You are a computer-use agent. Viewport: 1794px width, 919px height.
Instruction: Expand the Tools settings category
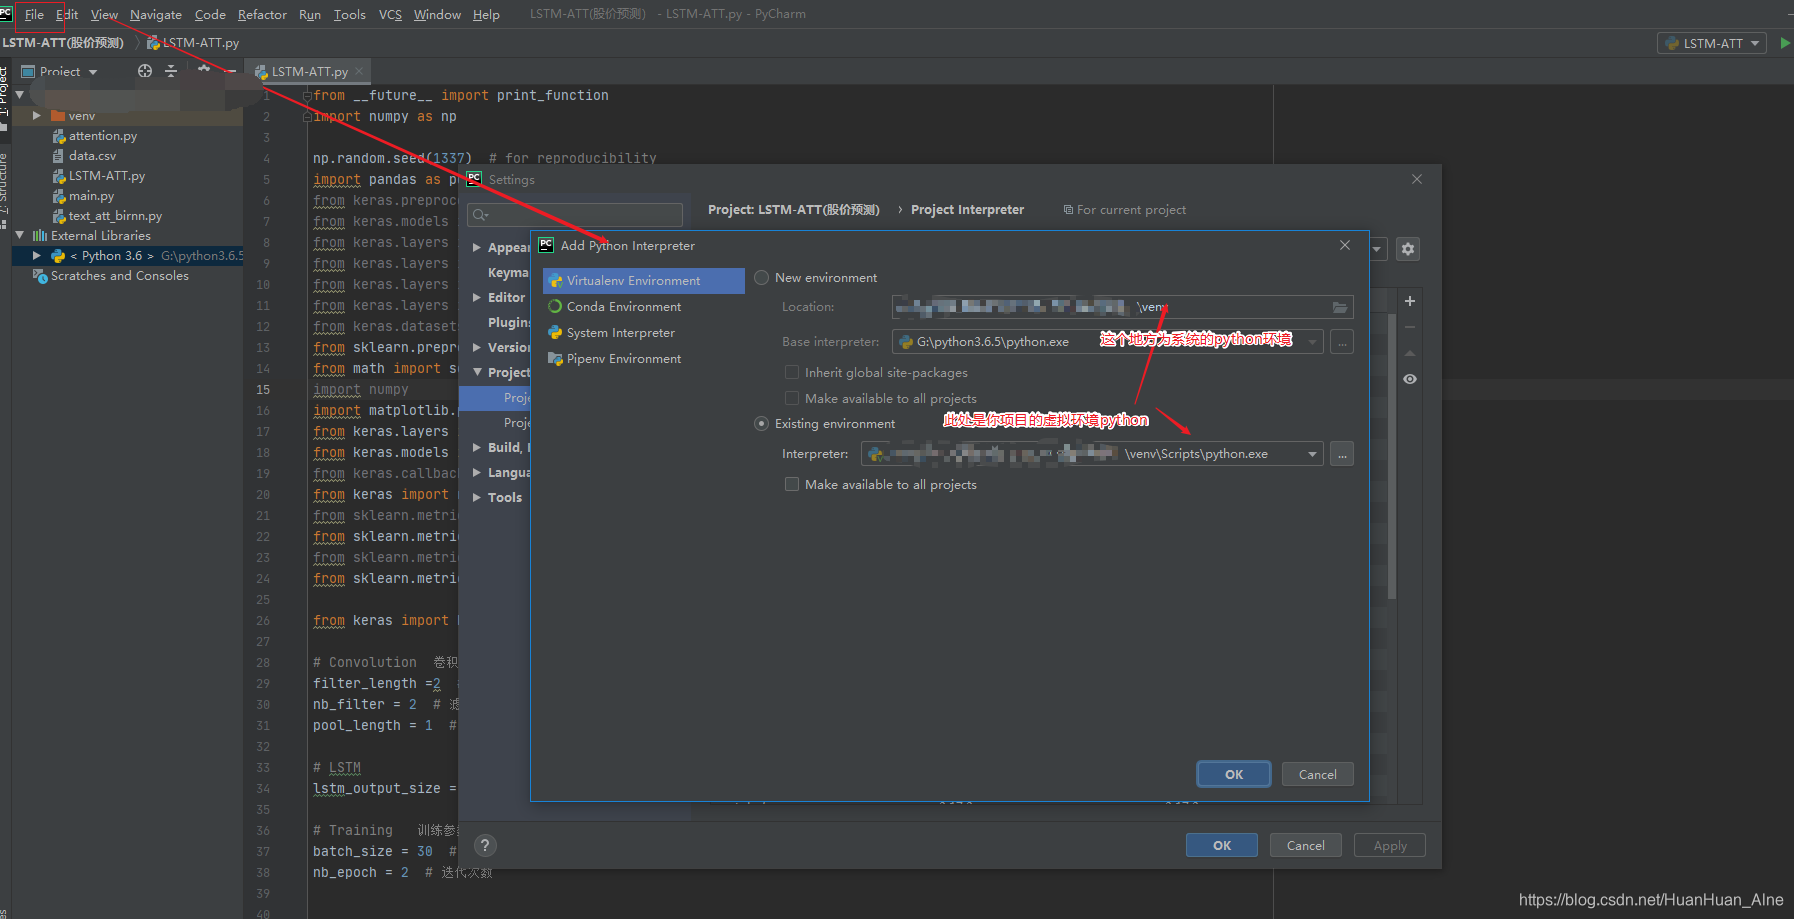[477, 498]
